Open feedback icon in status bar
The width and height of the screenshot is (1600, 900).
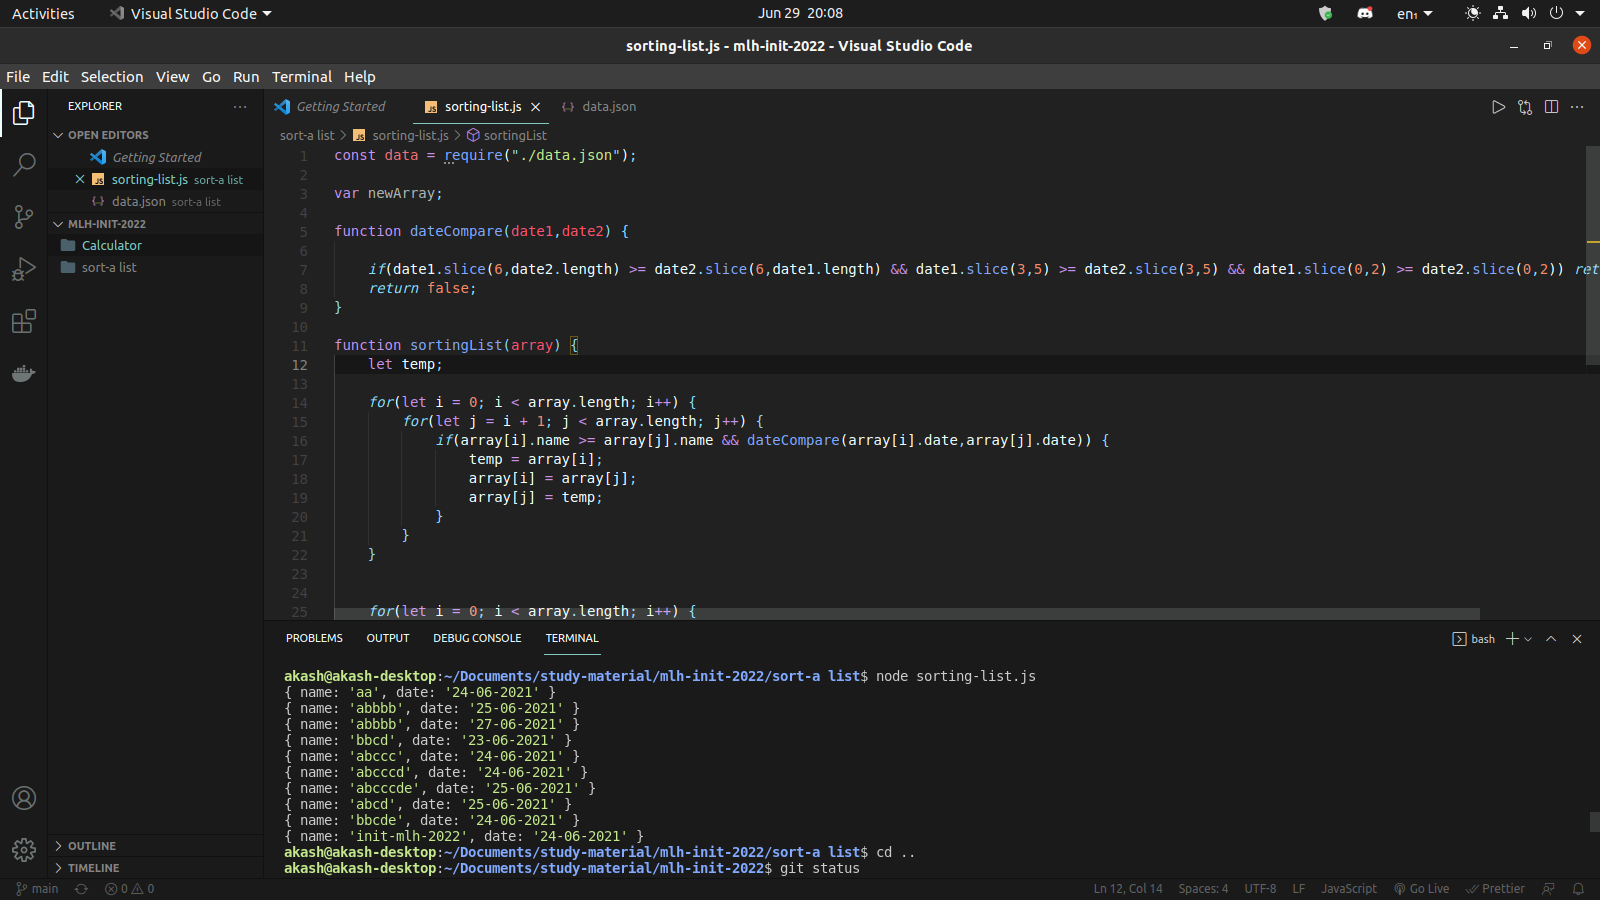1549,889
